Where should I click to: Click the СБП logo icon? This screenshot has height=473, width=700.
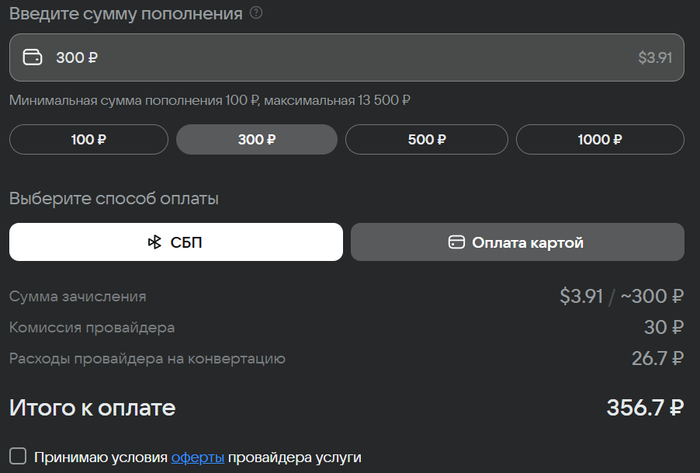pyautogui.click(x=155, y=242)
